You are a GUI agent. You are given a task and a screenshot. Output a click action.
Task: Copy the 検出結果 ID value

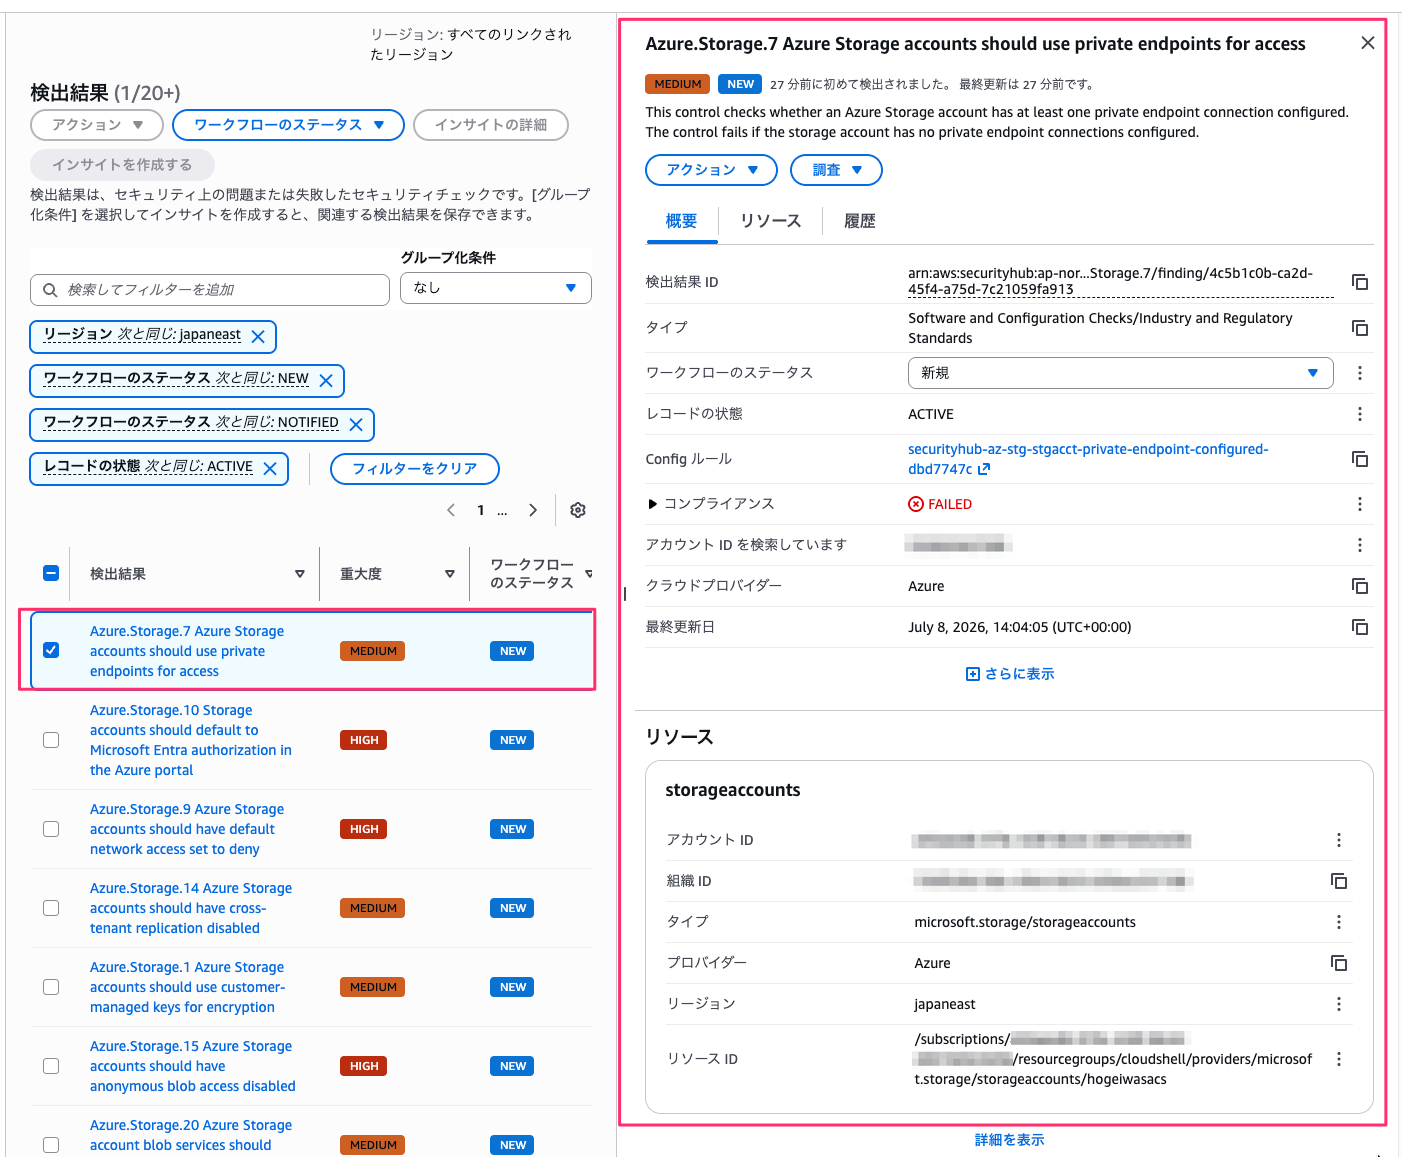point(1360,282)
